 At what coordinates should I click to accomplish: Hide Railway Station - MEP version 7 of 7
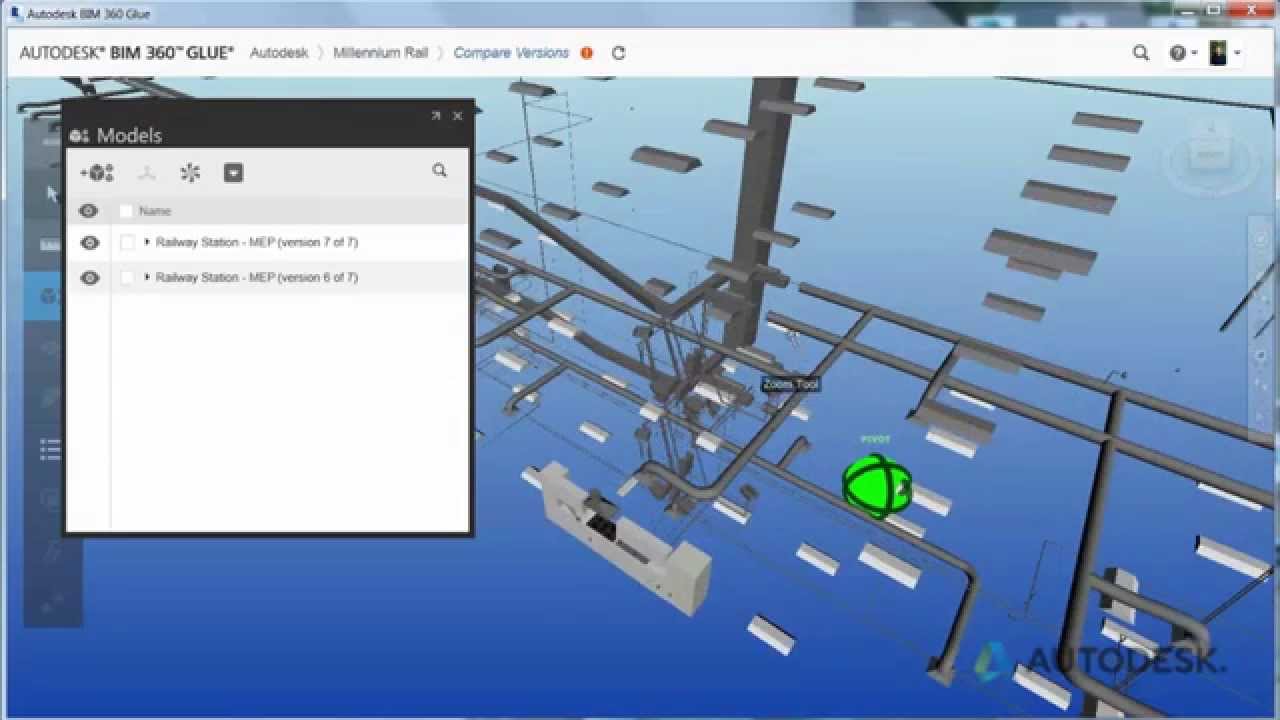coord(89,243)
